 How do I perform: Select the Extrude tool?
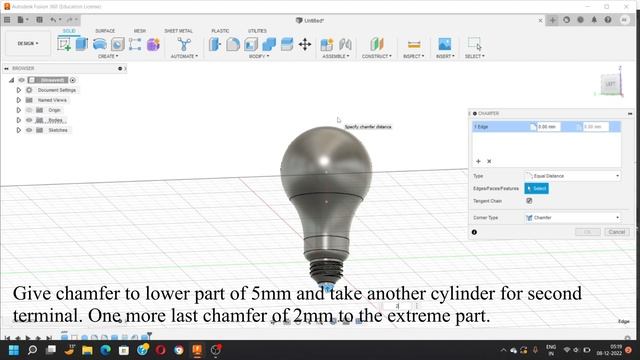coord(82,44)
